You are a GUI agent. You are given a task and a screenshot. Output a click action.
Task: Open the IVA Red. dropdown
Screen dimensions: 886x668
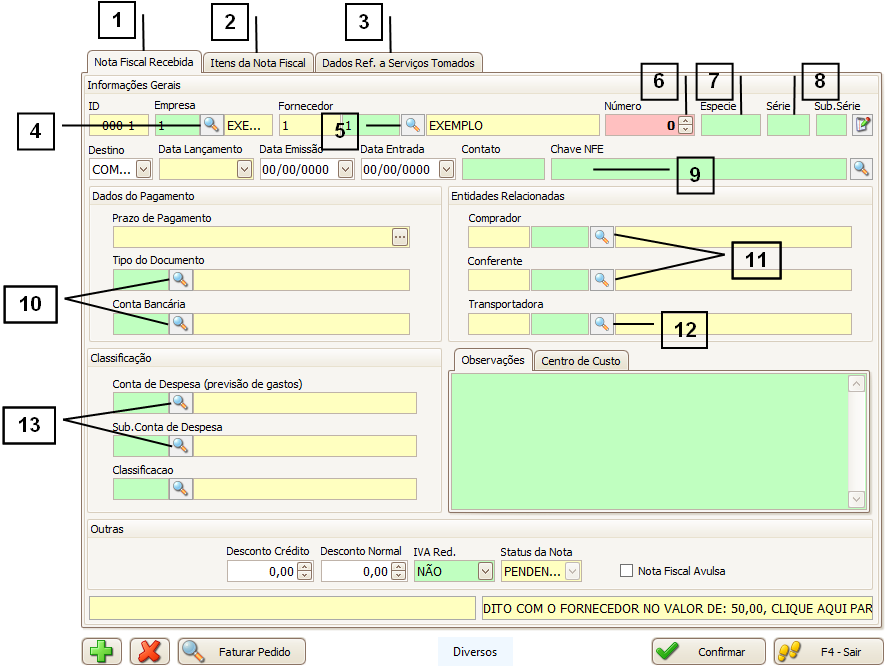point(486,571)
